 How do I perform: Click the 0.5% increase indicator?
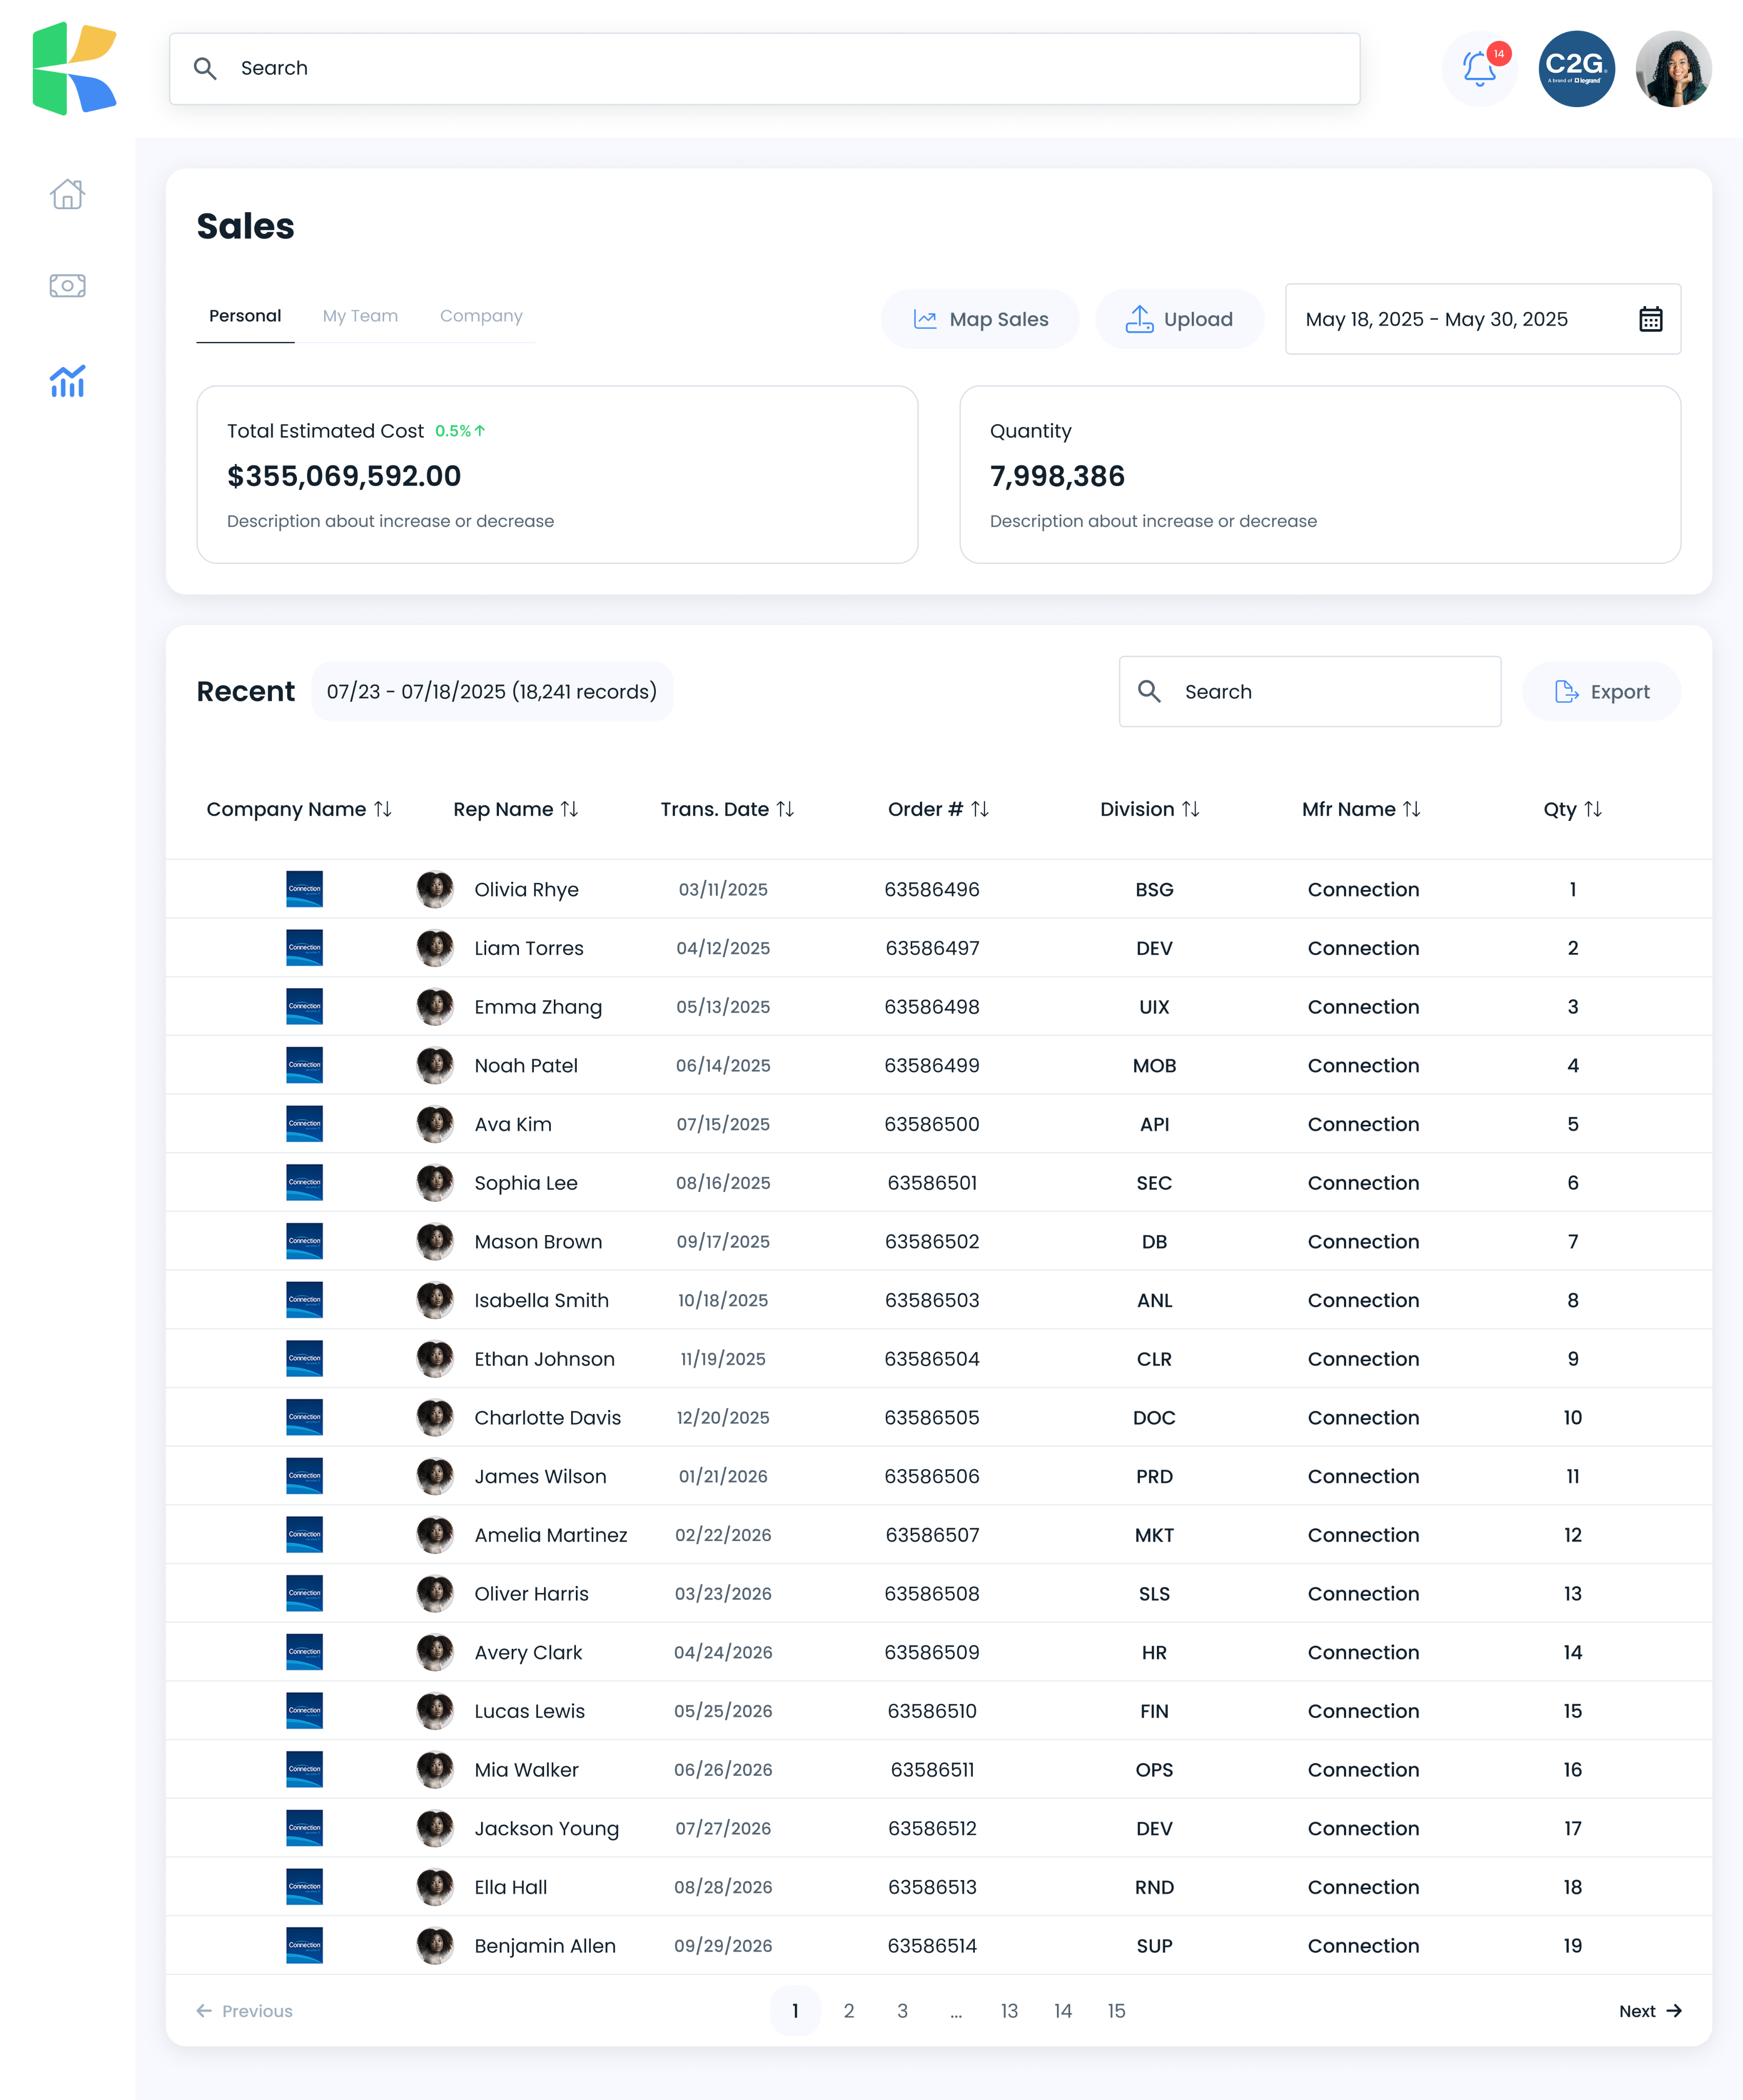(x=460, y=431)
